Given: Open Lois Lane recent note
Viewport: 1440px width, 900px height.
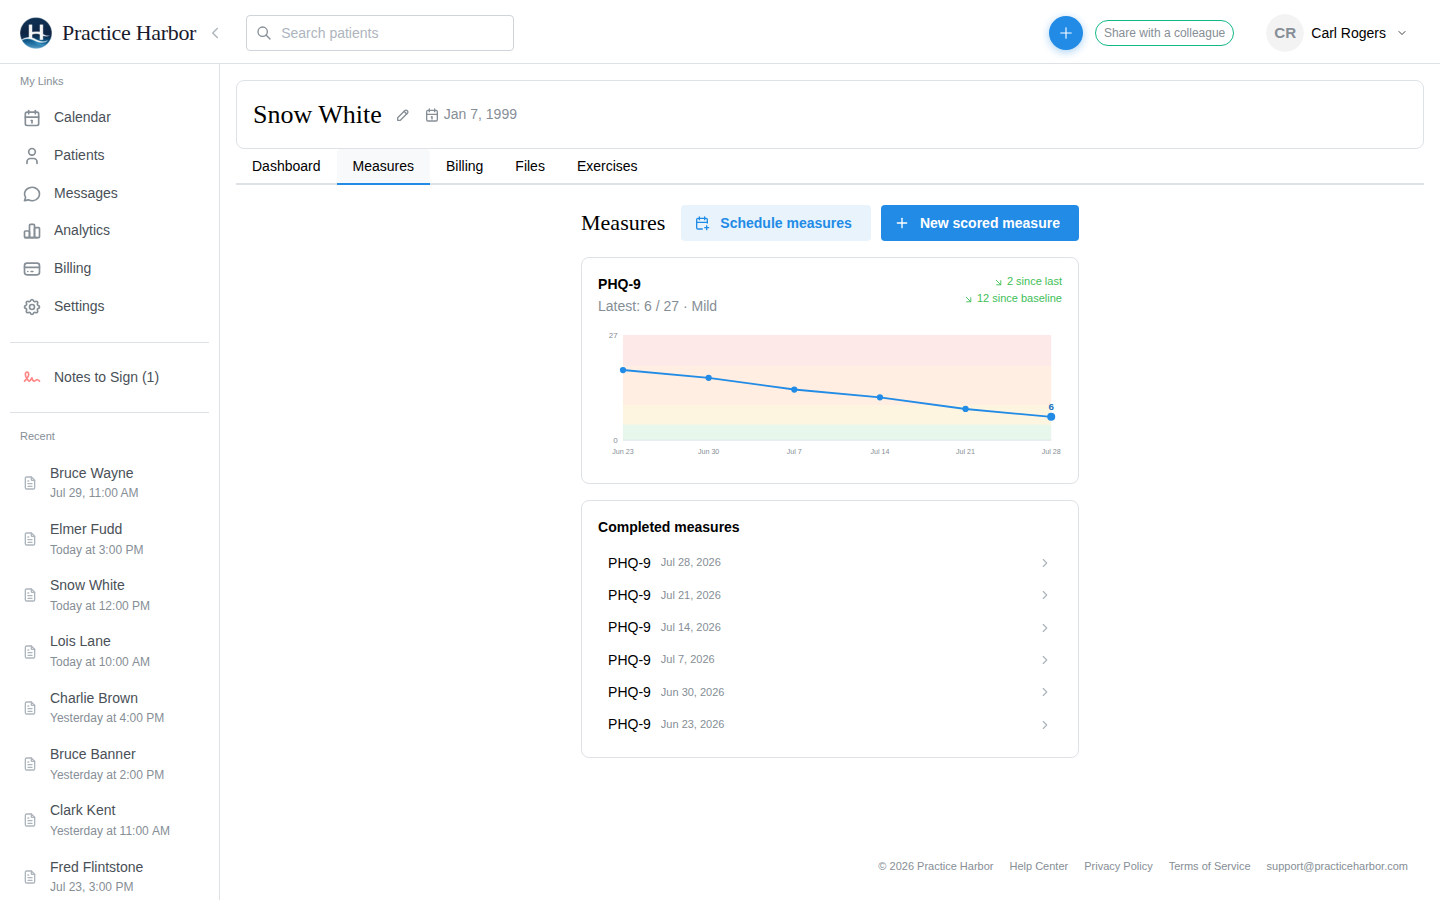Looking at the screenshot, I should pyautogui.click(x=110, y=651).
